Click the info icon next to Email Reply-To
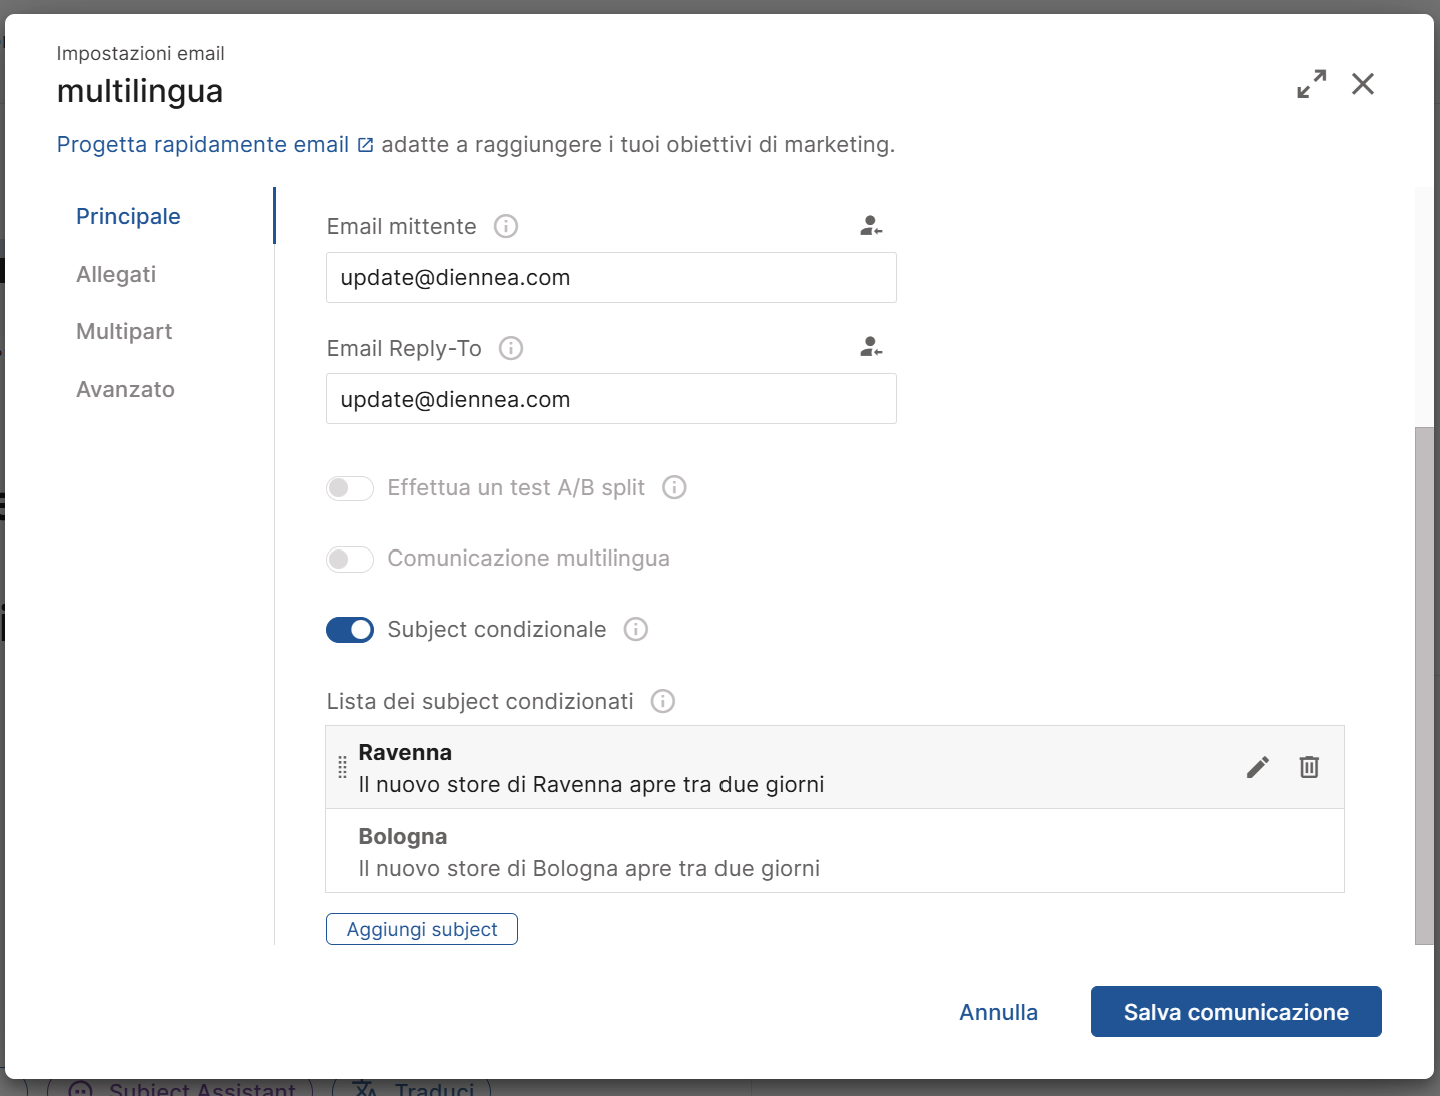The width and height of the screenshot is (1440, 1096). pos(511,348)
